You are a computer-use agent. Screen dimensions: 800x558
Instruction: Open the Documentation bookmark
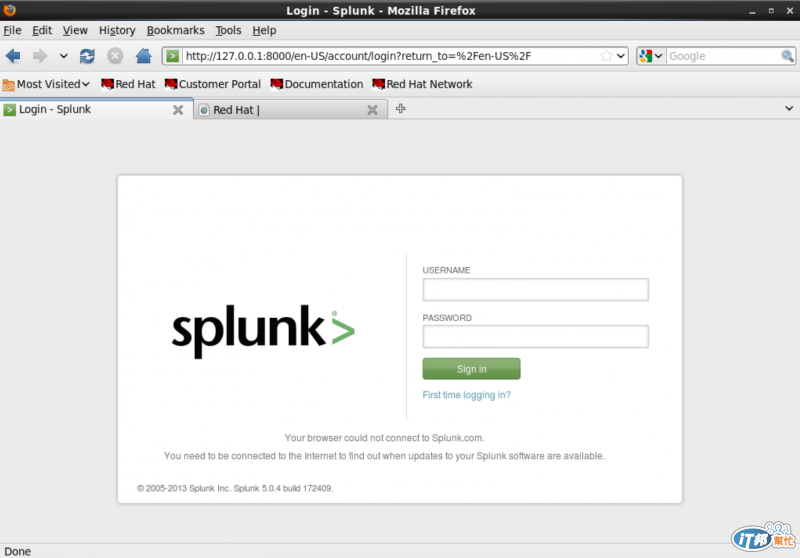click(317, 84)
